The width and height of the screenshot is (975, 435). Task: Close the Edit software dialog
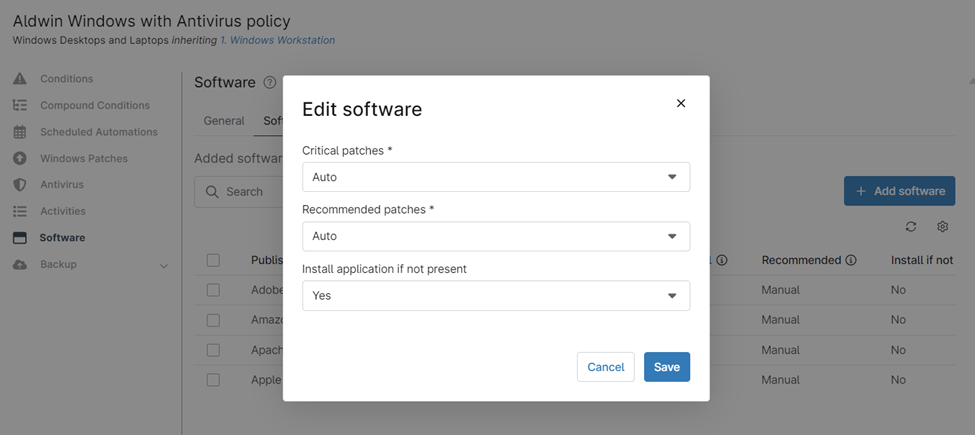681,103
